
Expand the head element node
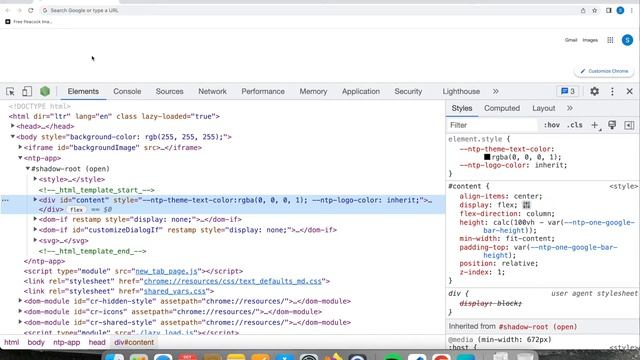[x=13, y=126]
